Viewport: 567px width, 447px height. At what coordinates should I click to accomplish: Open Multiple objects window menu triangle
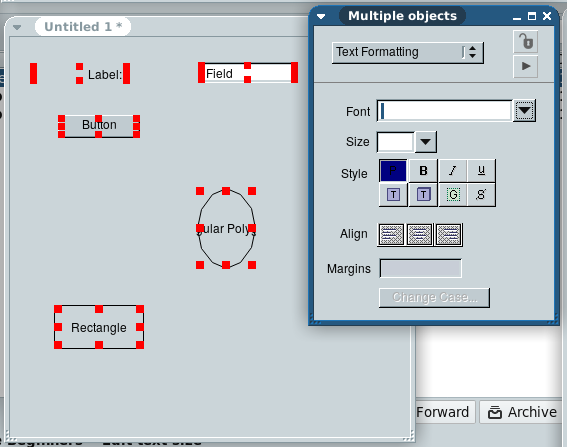coord(321,16)
